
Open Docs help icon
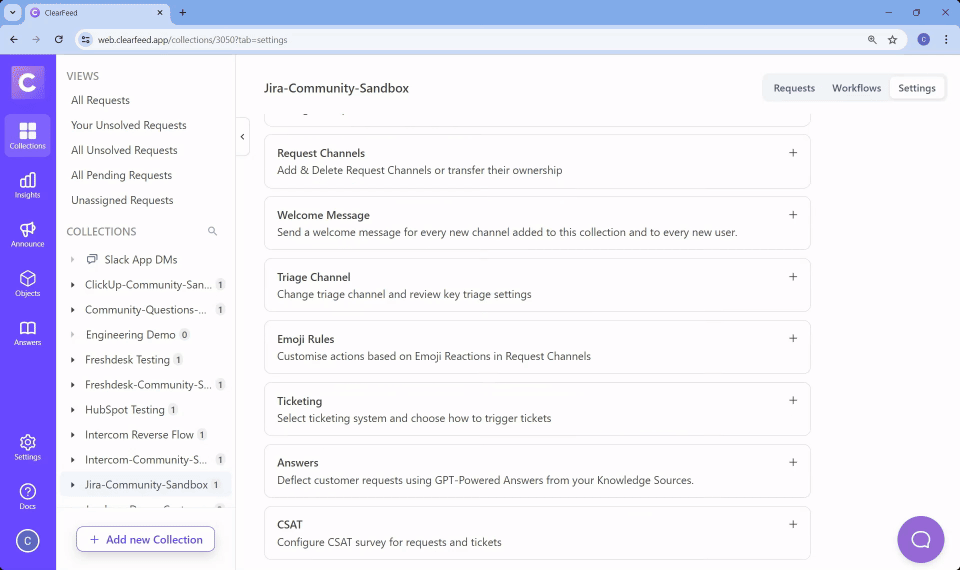(28, 496)
